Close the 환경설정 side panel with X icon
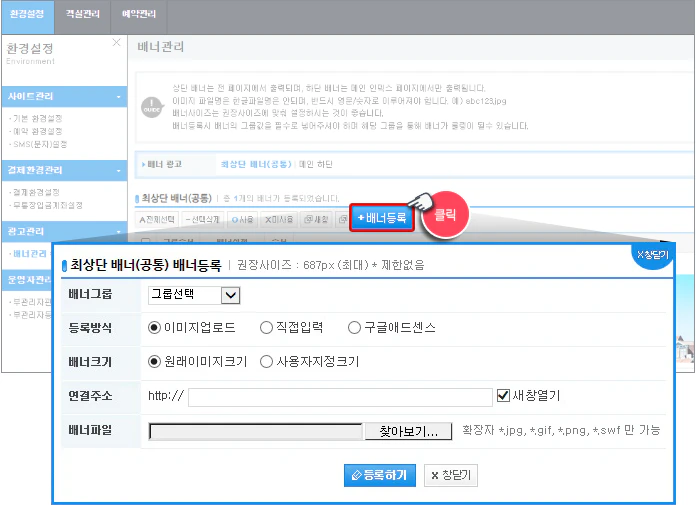This screenshot has width=696, height=505. coord(116,43)
